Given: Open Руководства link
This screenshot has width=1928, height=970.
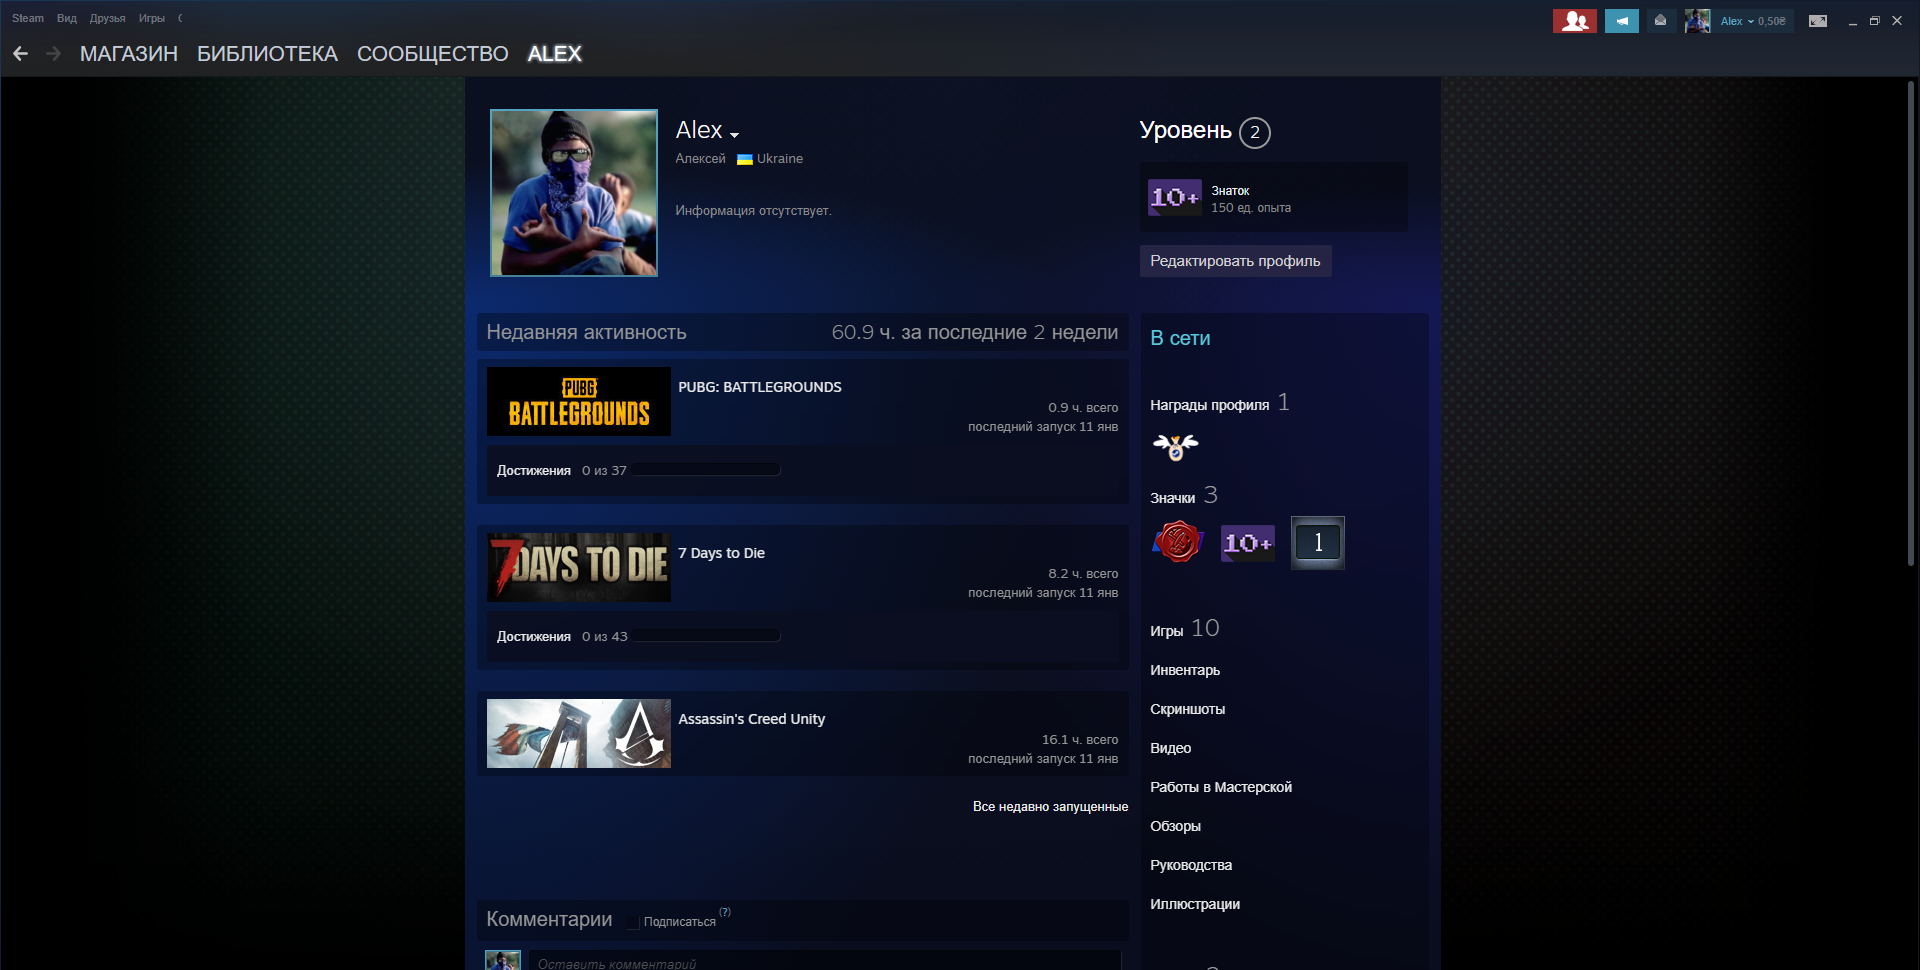Looking at the screenshot, I should (x=1191, y=865).
